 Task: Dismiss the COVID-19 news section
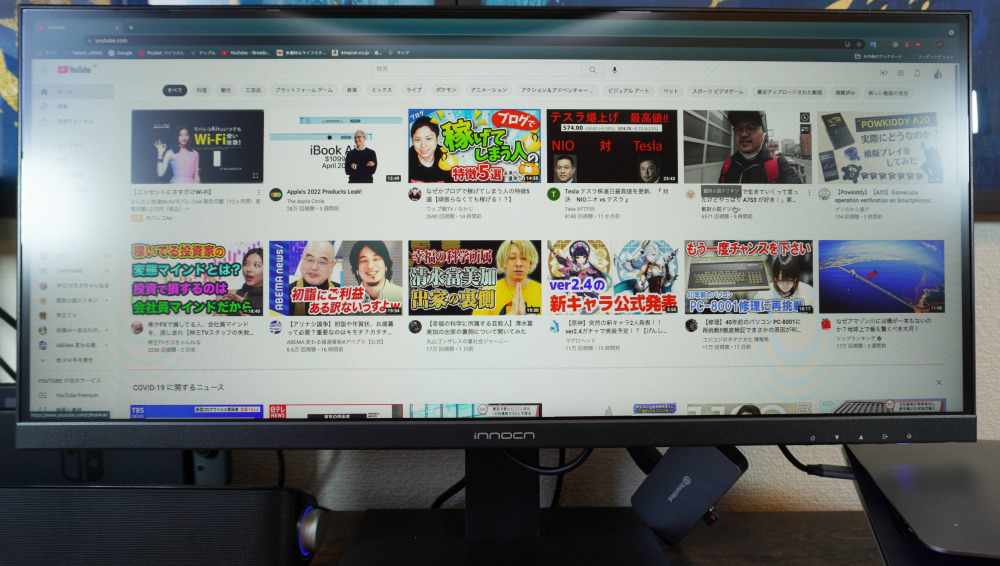click(938, 383)
